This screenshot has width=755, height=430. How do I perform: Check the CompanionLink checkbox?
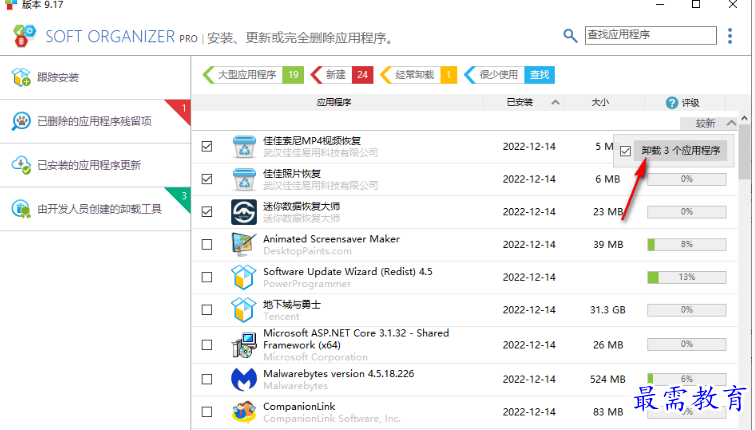[207, 412]
